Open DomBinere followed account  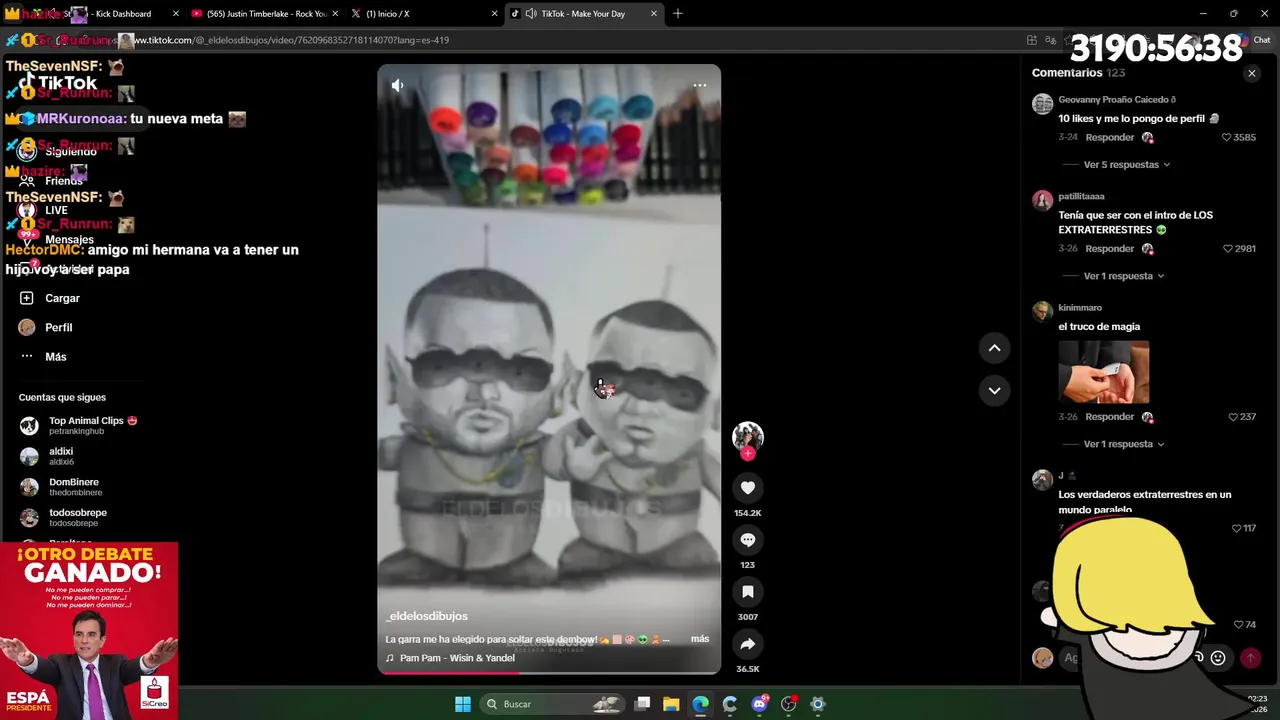tap(60, 487)
